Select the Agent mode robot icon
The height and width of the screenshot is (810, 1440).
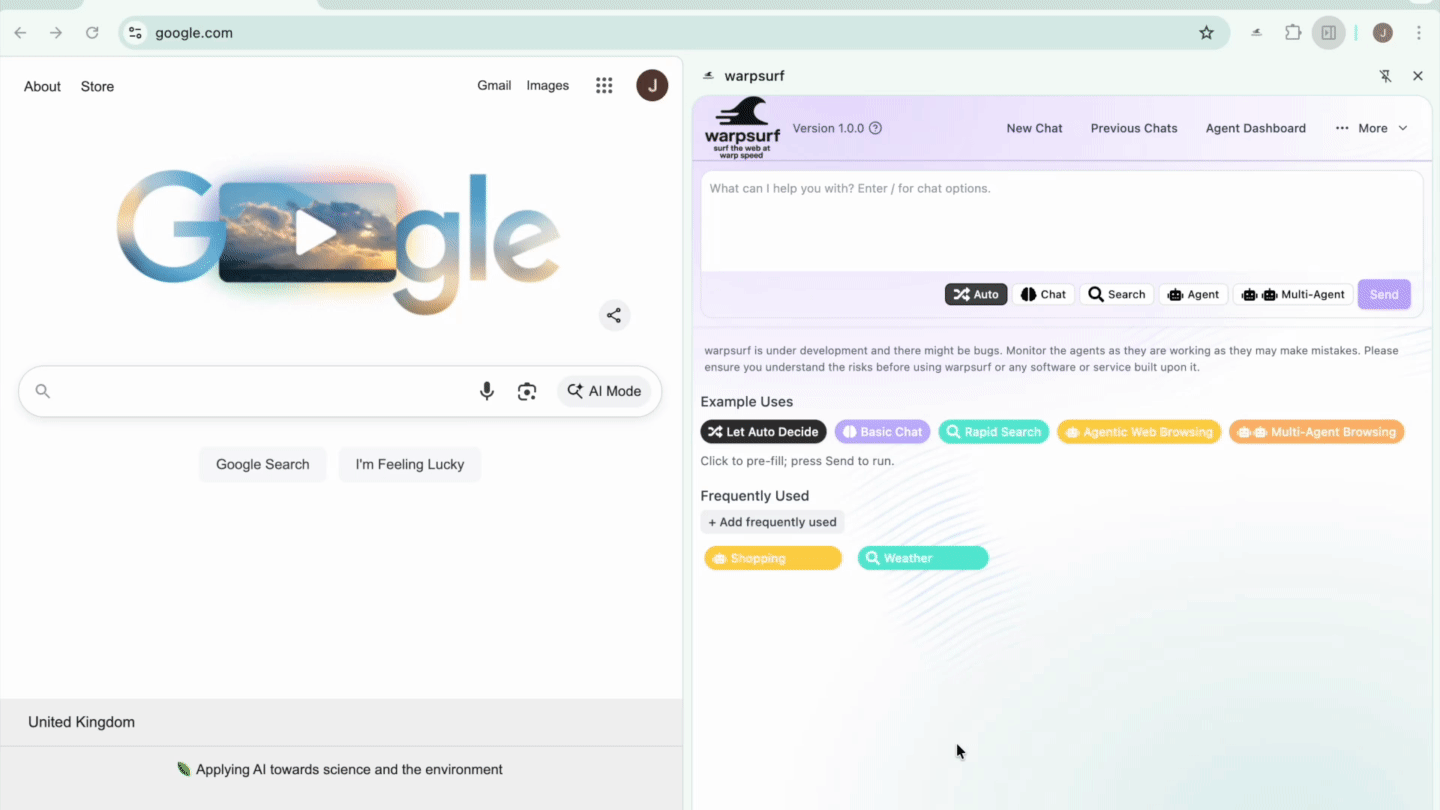point(1174,294)
